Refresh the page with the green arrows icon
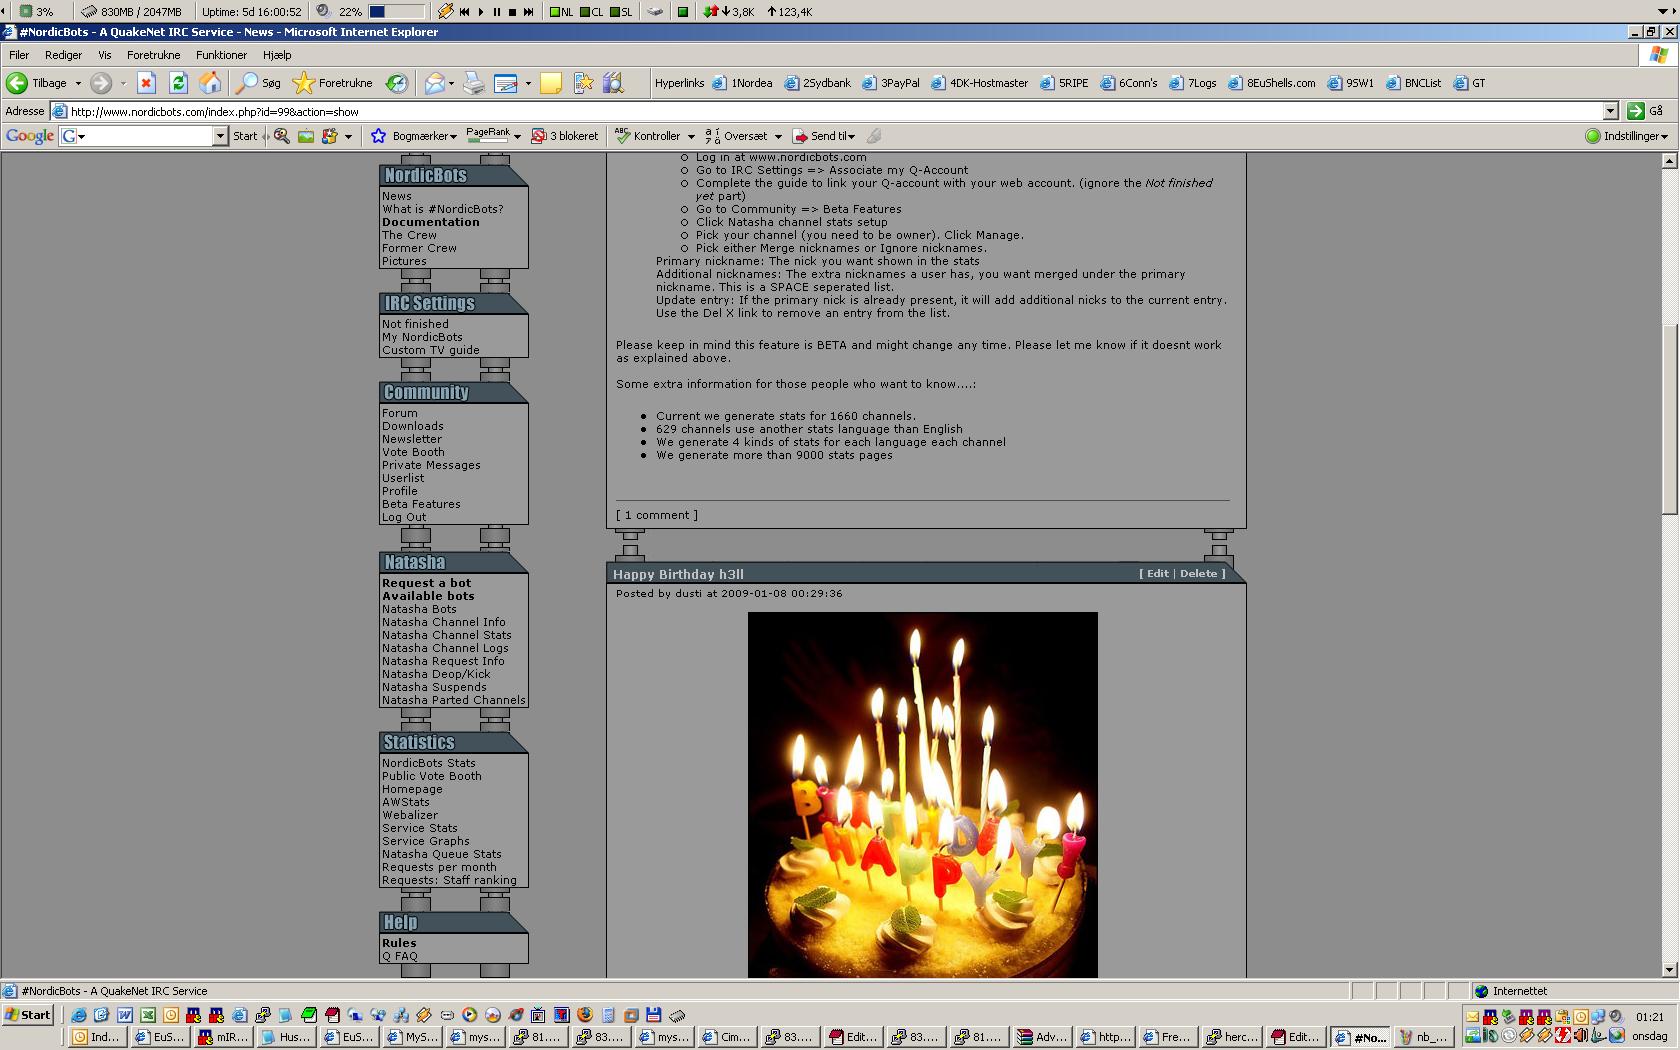Viewport: 1680px width, 1050px height. (x=178, y=83)
